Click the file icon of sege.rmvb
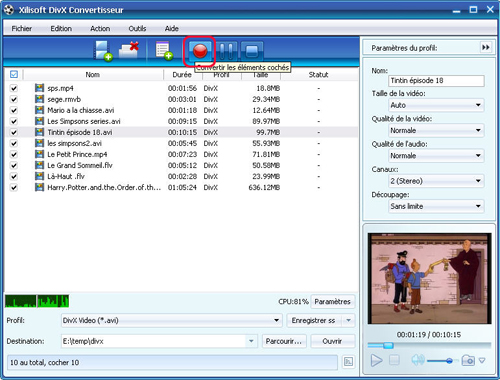The image size is (500, 380). click(x=39, y=99)
